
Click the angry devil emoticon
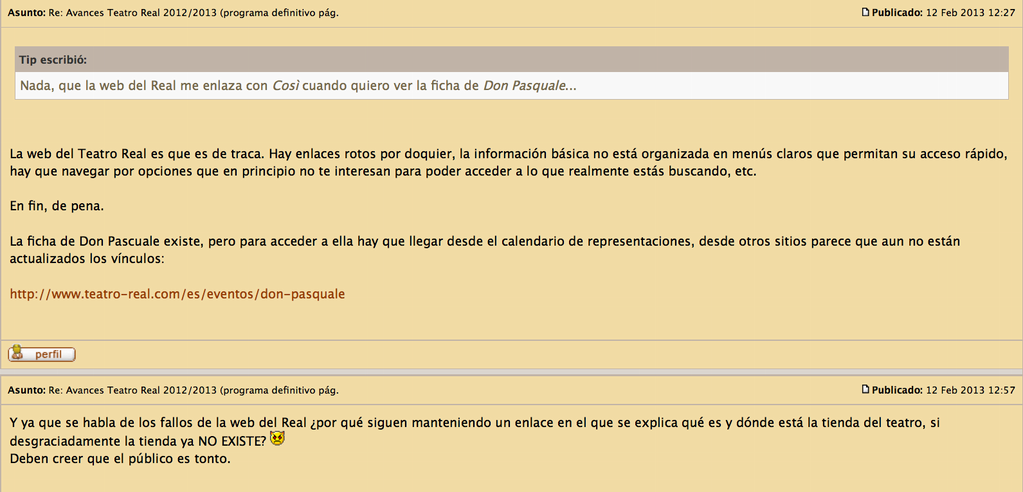pyautogui.click(x=277, y=440)
